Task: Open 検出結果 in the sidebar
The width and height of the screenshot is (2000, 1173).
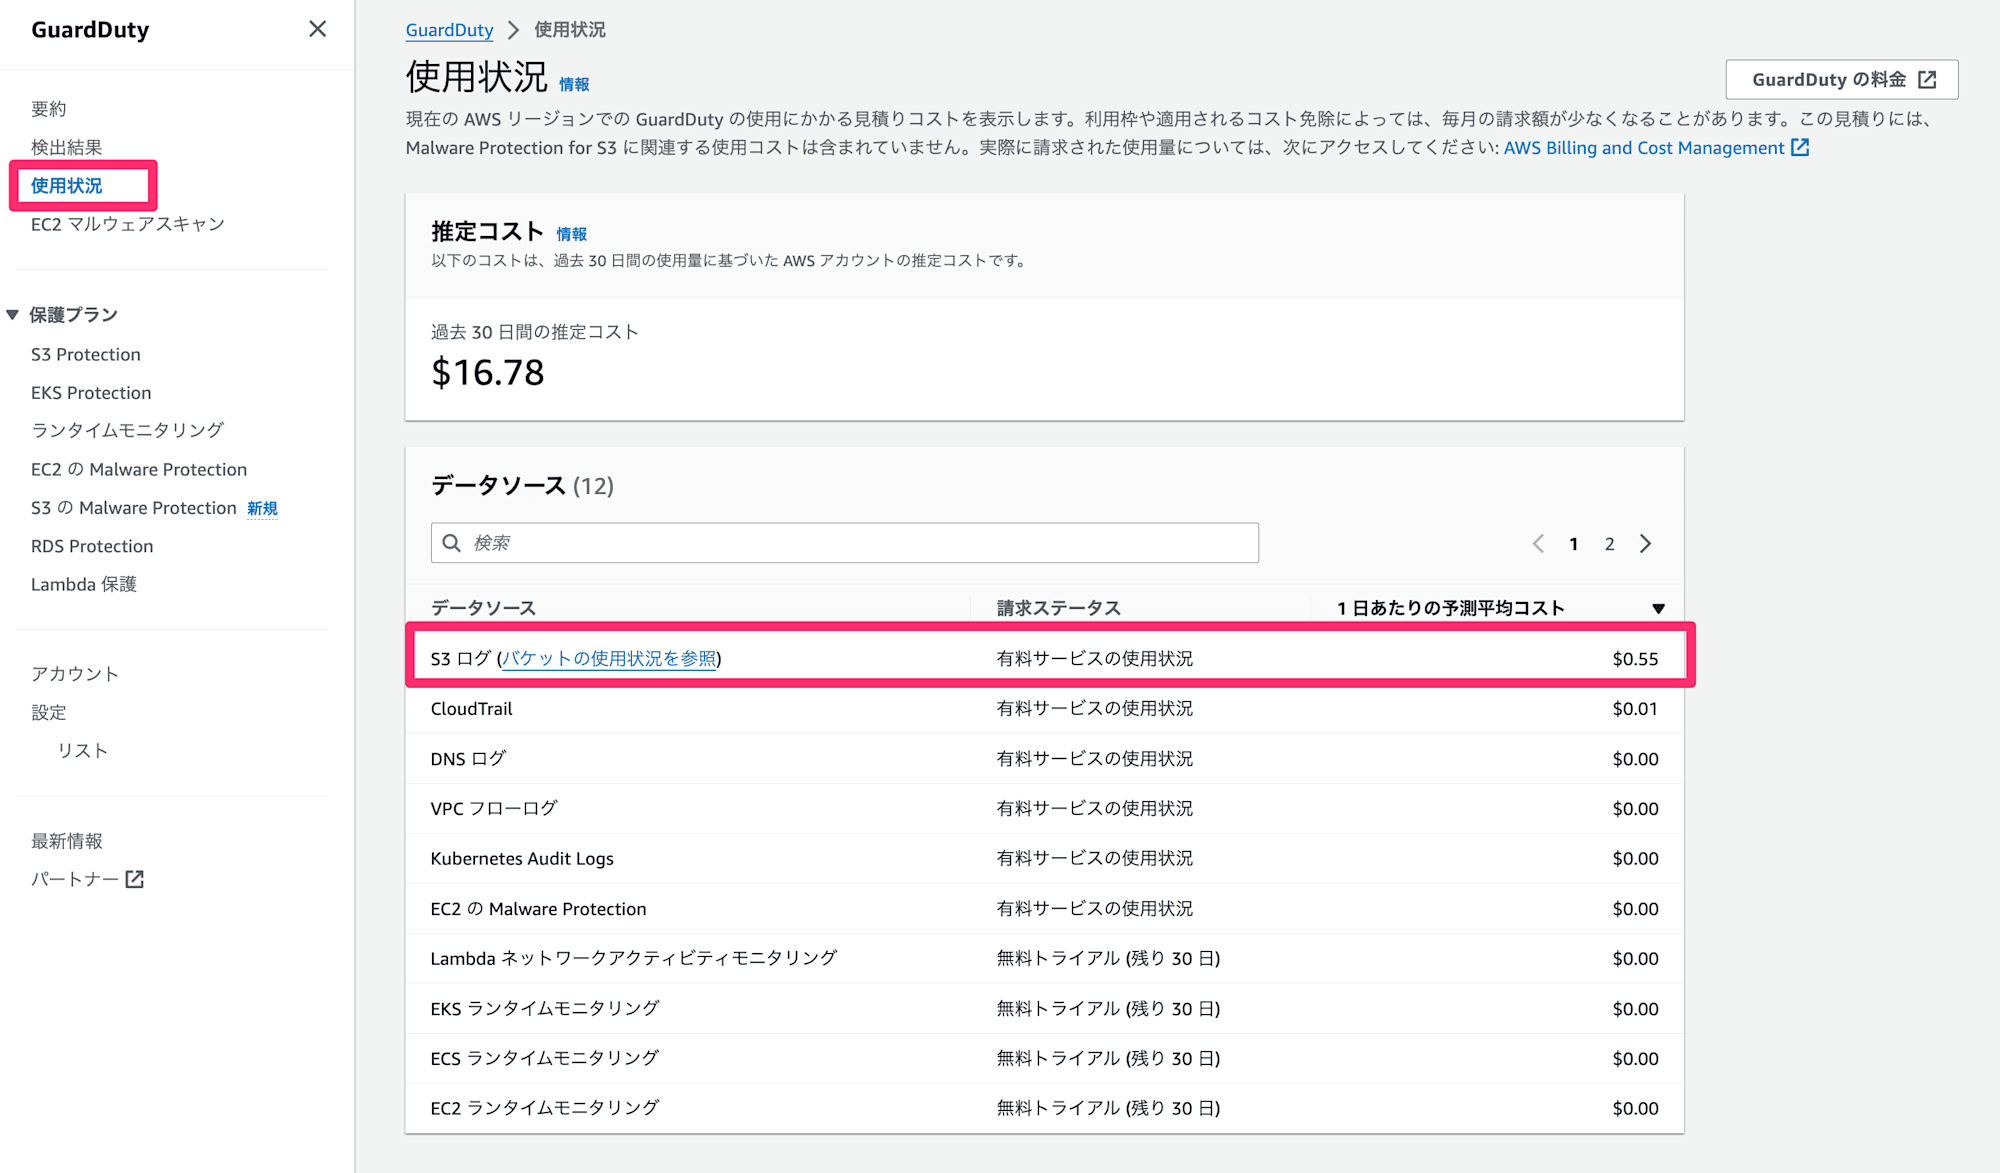Action: 67,147
